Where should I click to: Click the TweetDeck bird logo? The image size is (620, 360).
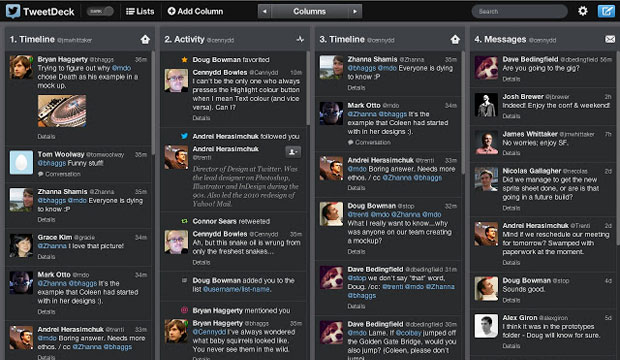[x=13, y=11]
